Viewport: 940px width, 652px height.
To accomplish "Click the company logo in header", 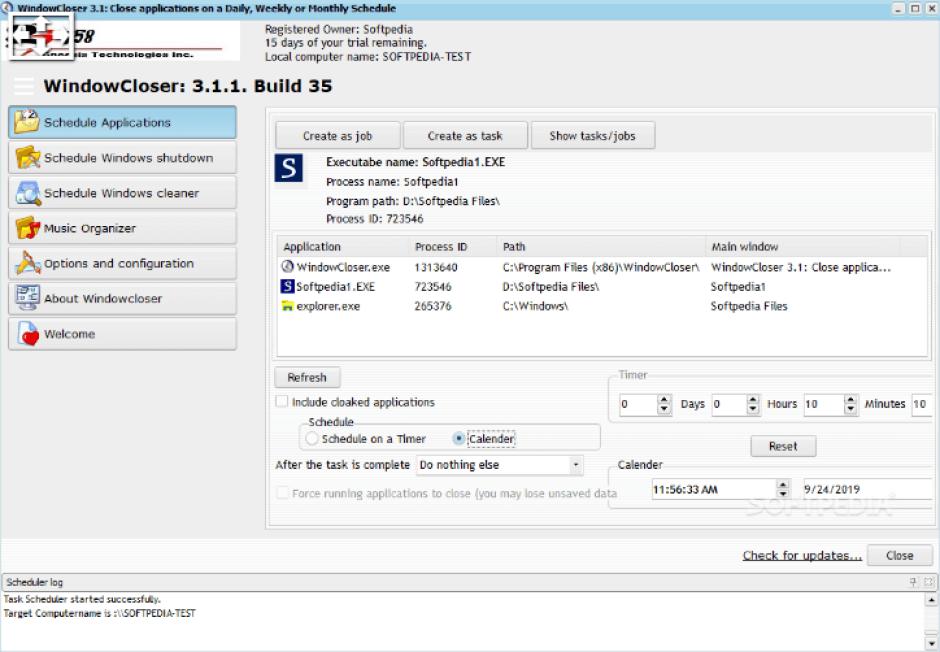I will 121,40.
